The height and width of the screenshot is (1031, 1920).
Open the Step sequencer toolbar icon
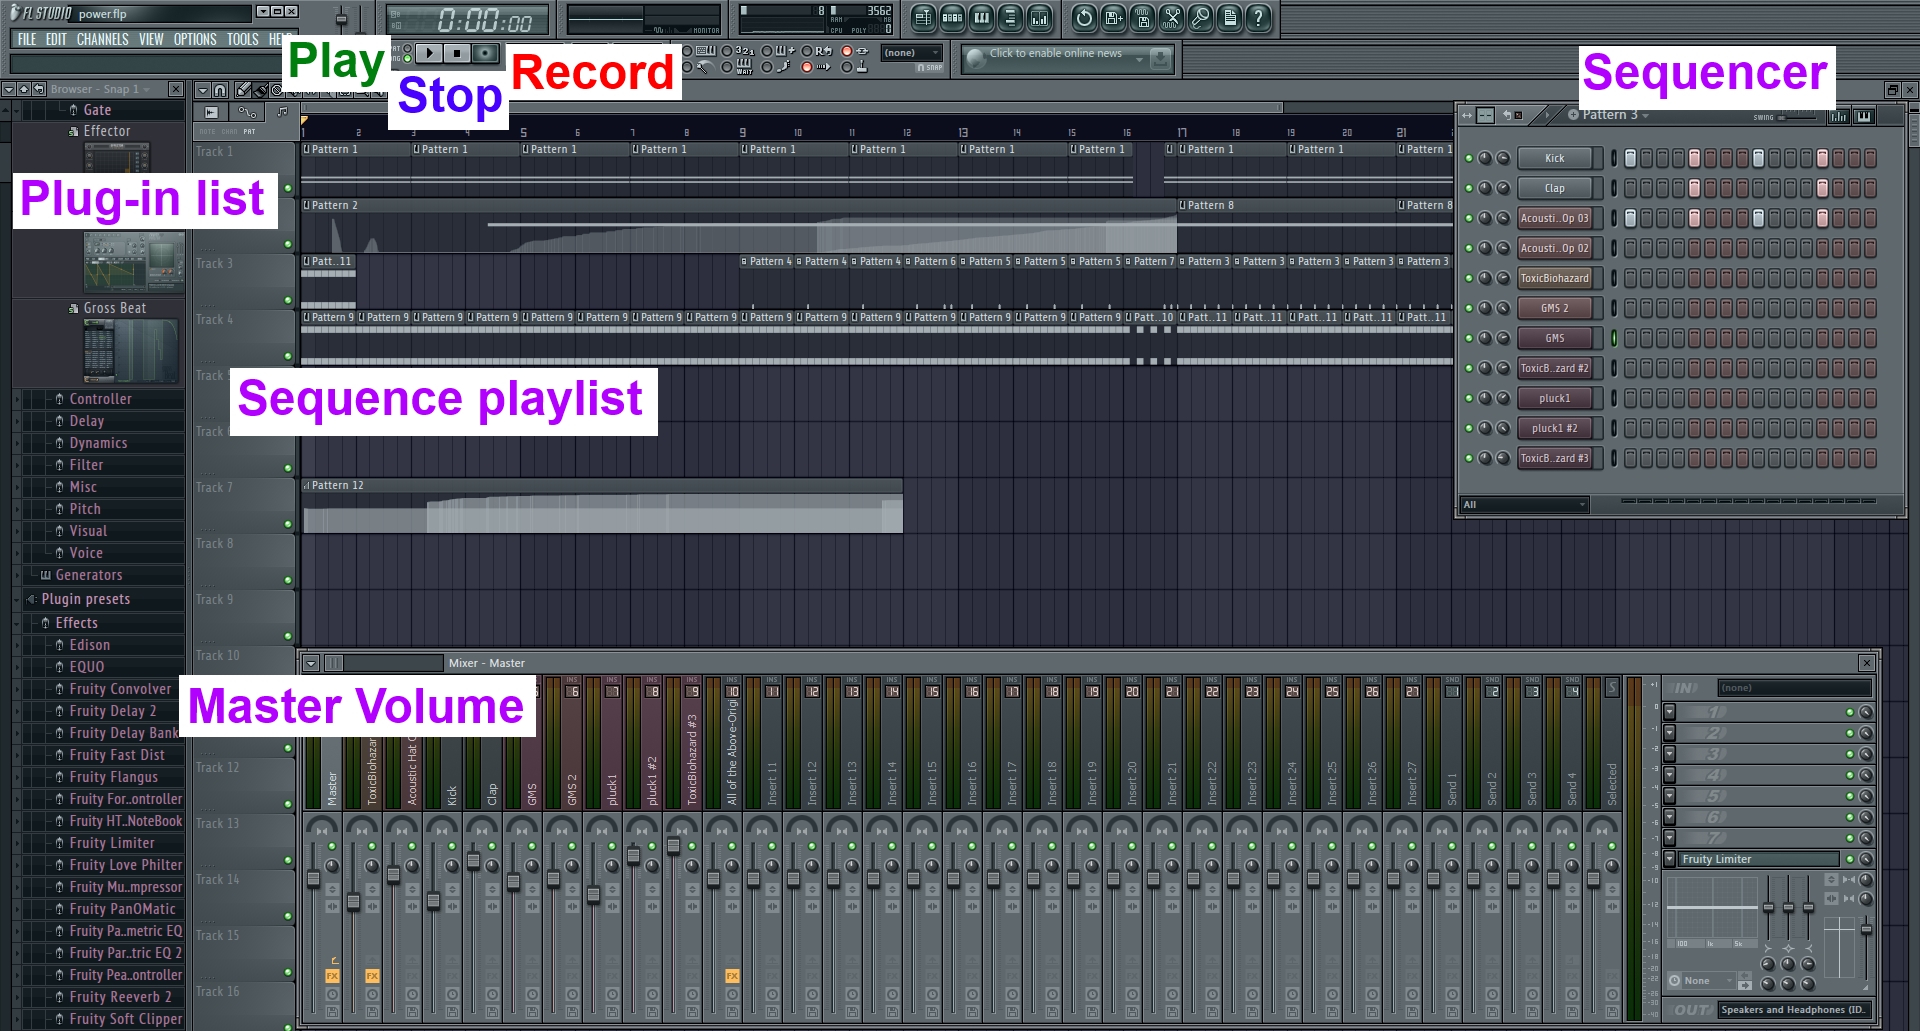click(953, 17)
